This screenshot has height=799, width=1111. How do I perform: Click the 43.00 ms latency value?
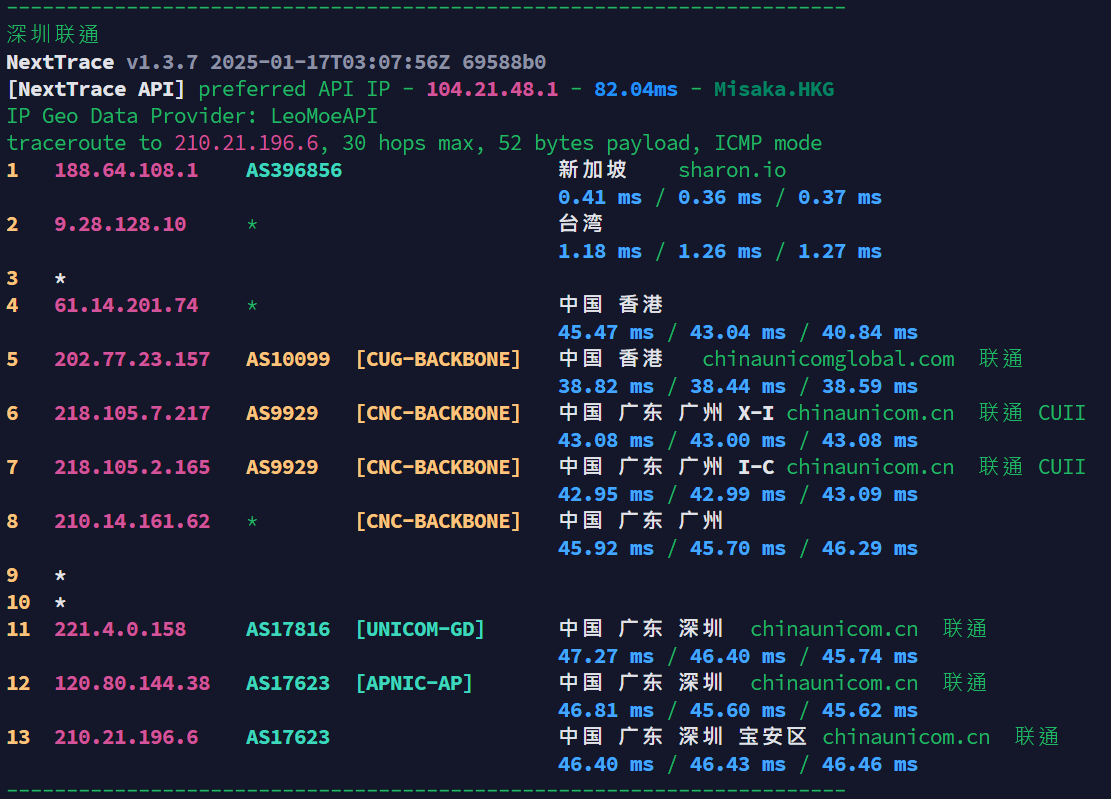click(738, 441)
